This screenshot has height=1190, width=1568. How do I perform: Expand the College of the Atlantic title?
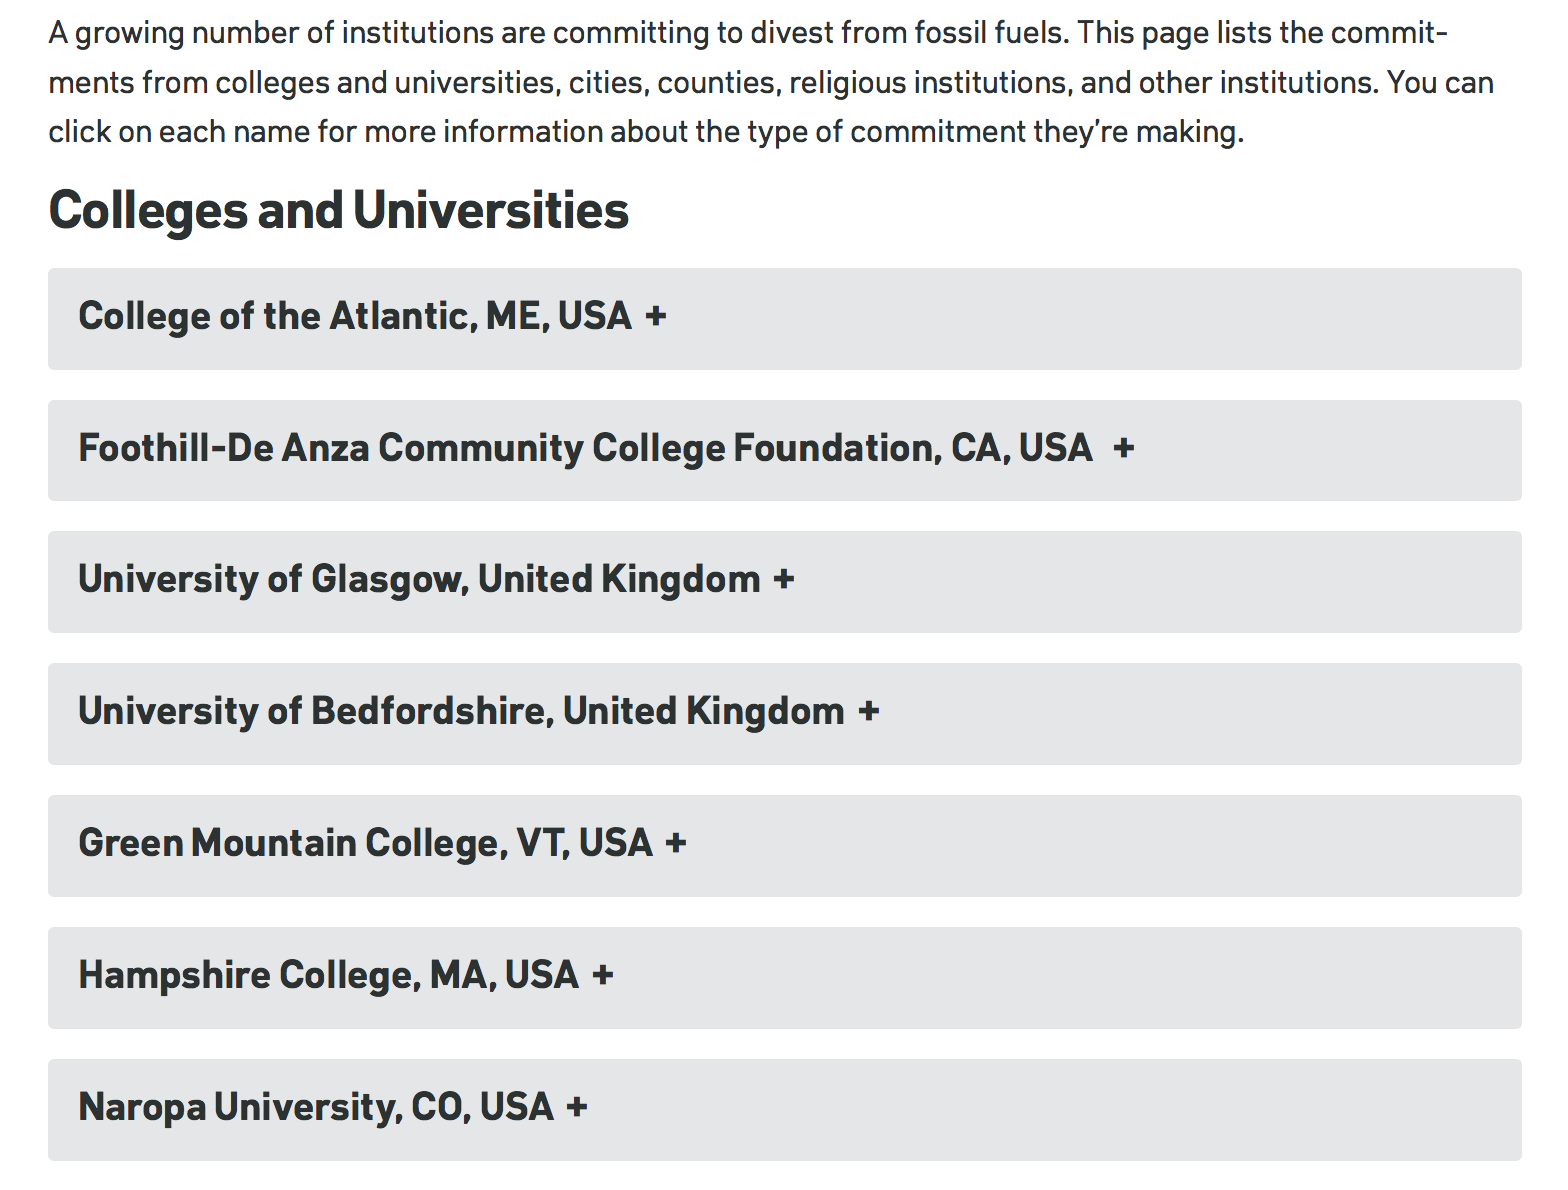[x=355, y=317]
